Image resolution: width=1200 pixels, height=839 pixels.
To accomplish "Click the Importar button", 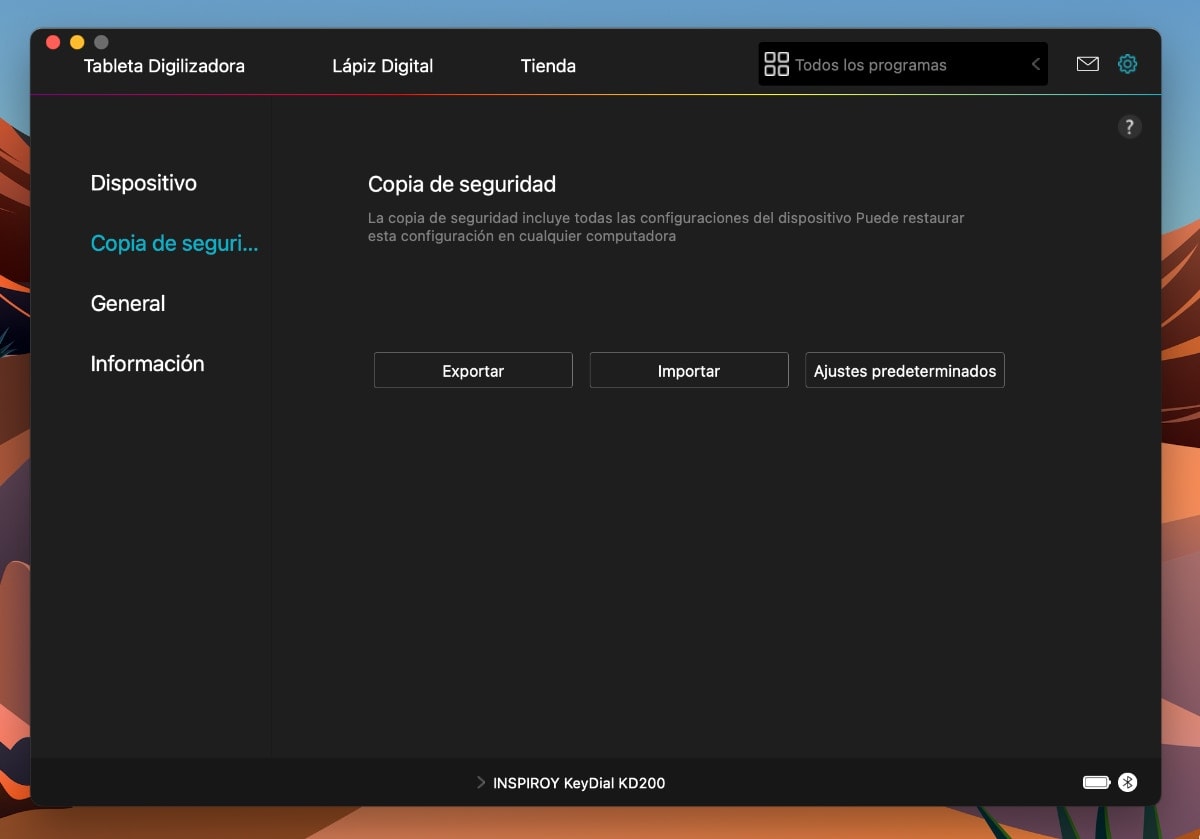I will click(688, 370).
